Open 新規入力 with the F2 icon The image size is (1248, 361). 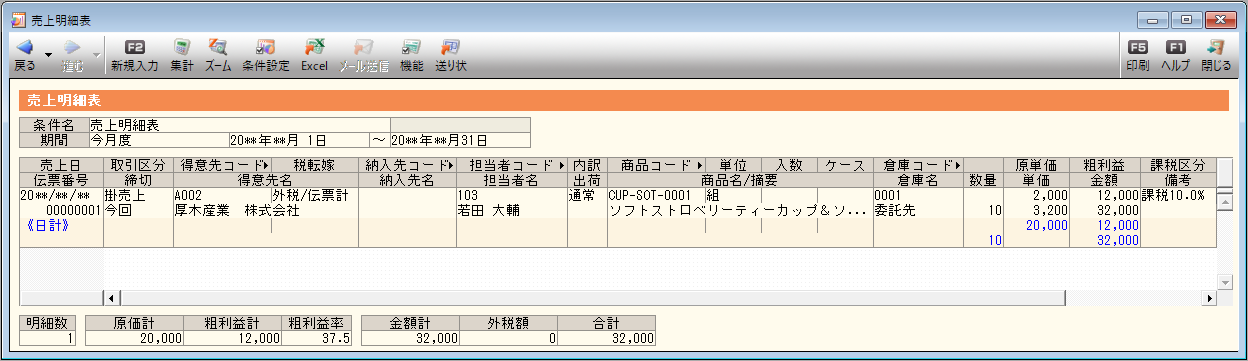(x=135, y=47)
